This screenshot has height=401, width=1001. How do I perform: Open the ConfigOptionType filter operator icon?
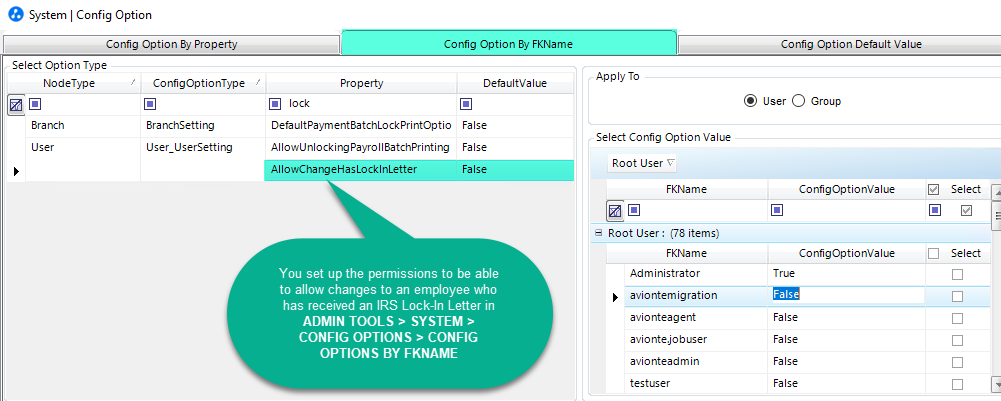click(150, 104)
